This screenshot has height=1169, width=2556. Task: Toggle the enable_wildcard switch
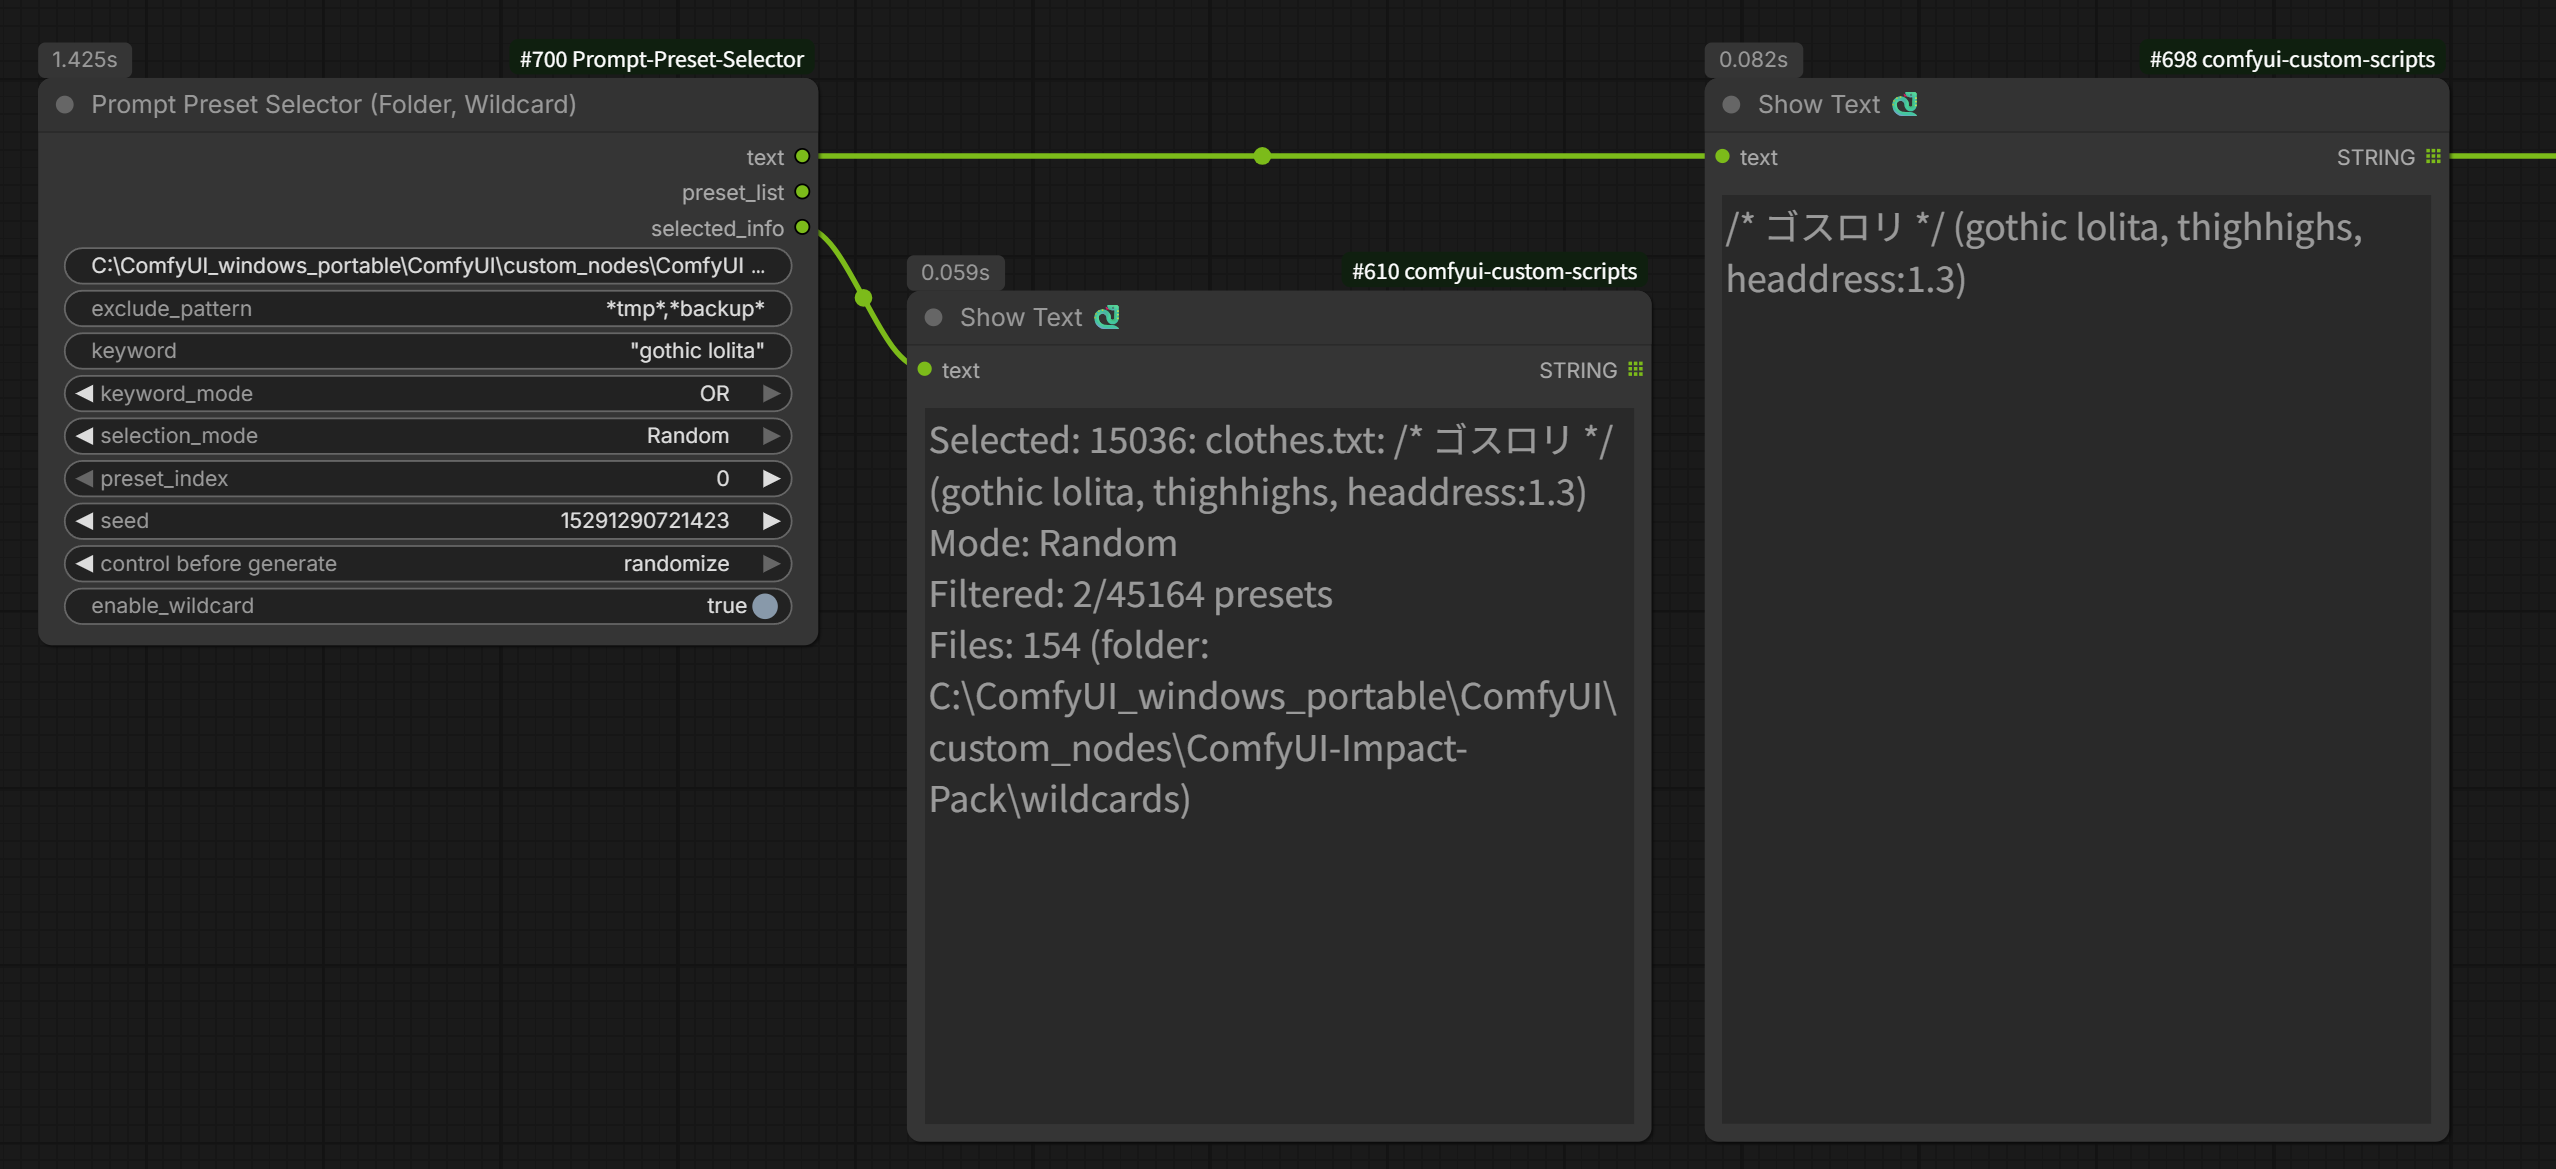(x=765, y=606)
